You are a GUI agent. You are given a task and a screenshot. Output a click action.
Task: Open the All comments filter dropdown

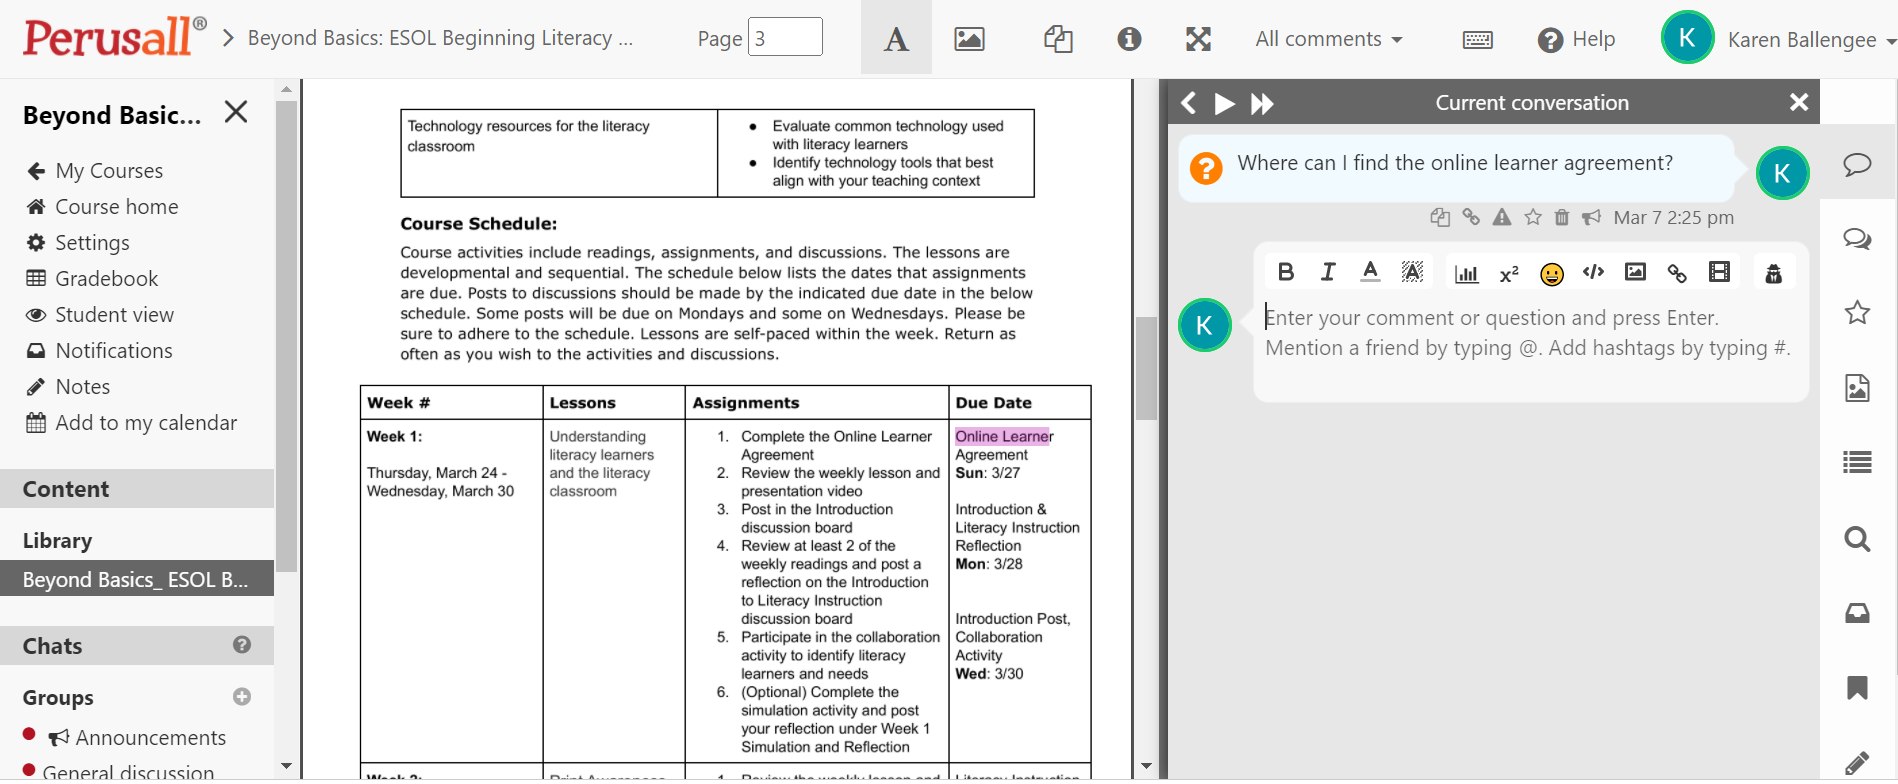click(1328, 39)
